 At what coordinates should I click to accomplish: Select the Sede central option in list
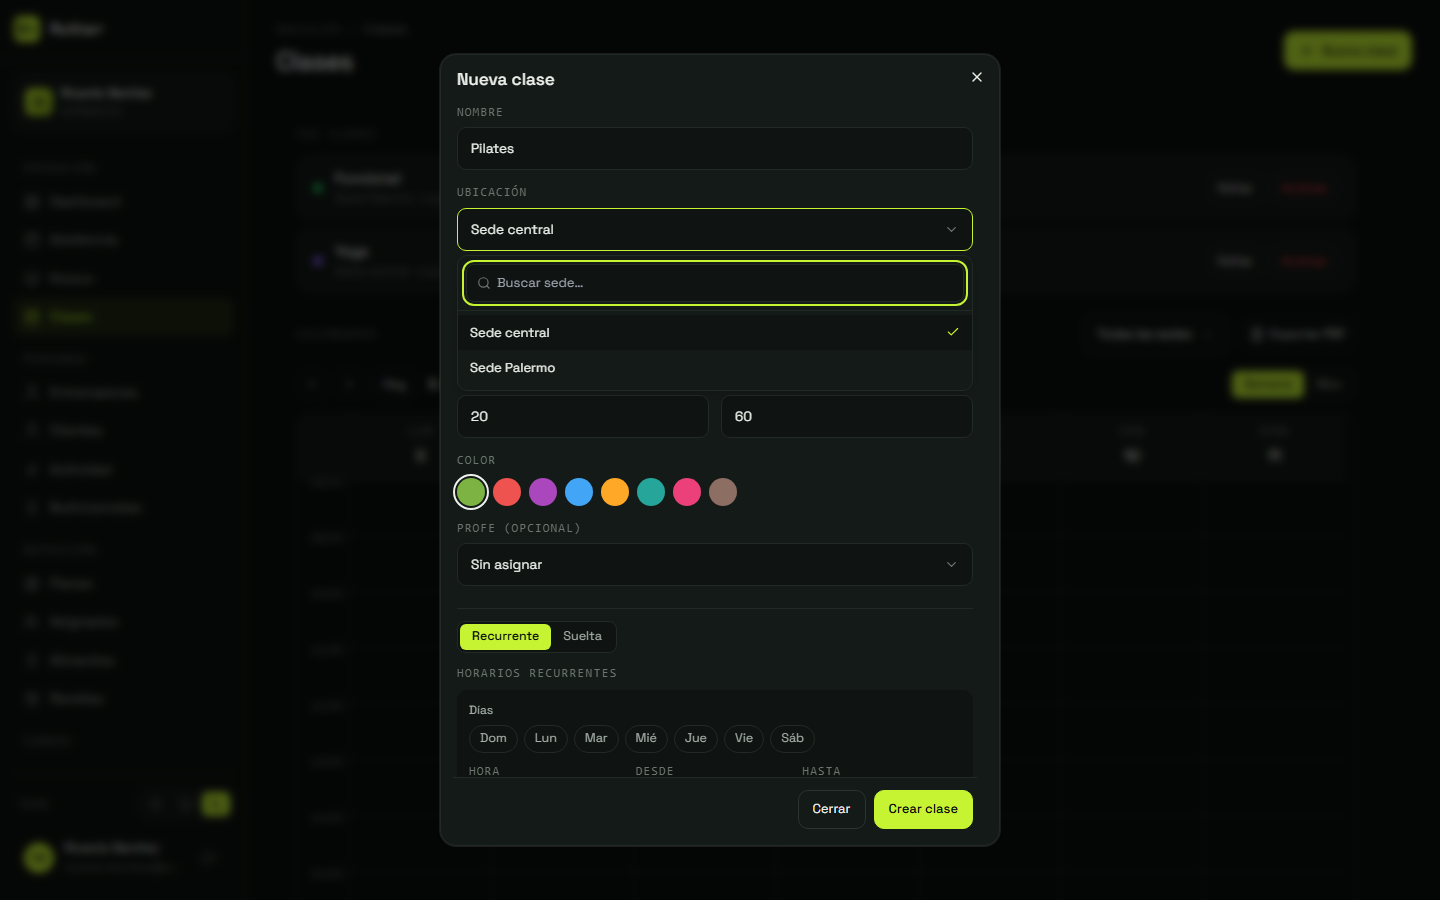(715, 332)
